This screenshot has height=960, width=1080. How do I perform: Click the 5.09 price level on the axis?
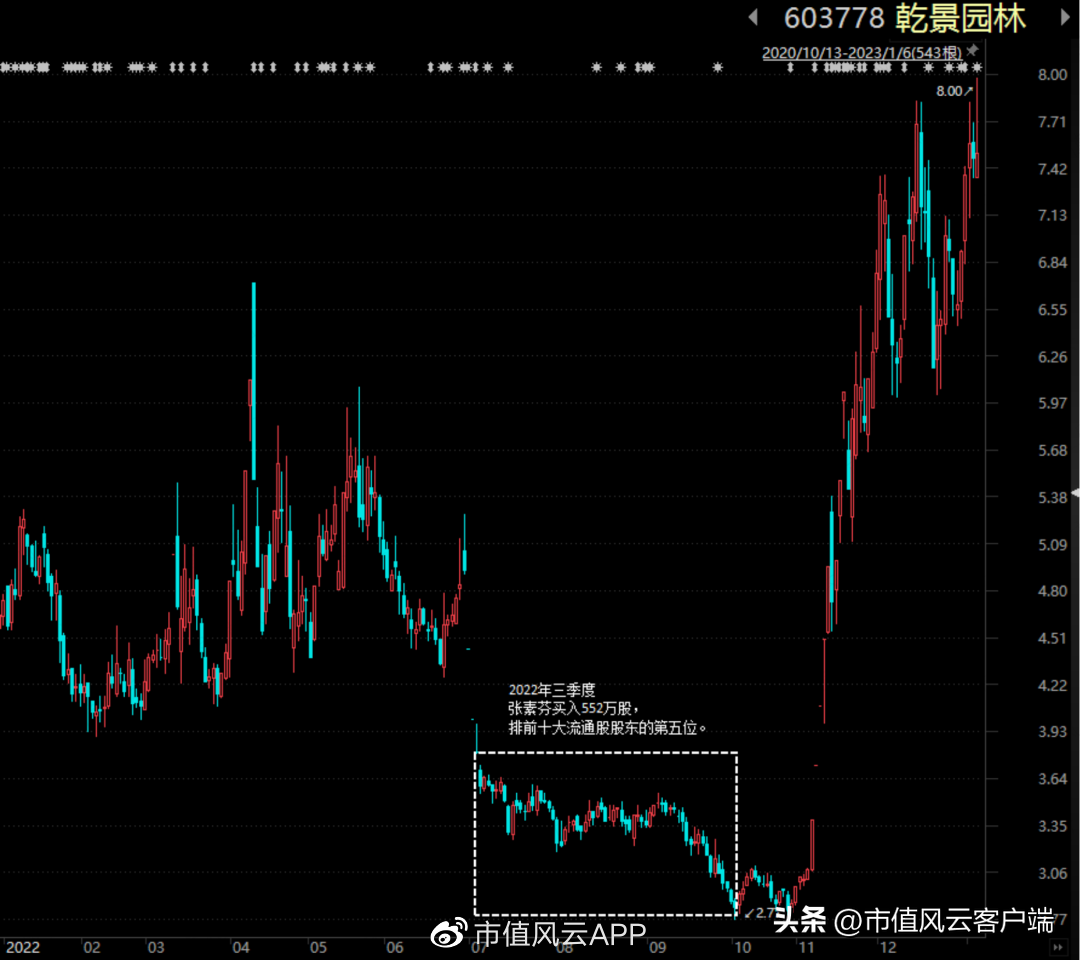pyautogui.click(x=1052, y=545)
